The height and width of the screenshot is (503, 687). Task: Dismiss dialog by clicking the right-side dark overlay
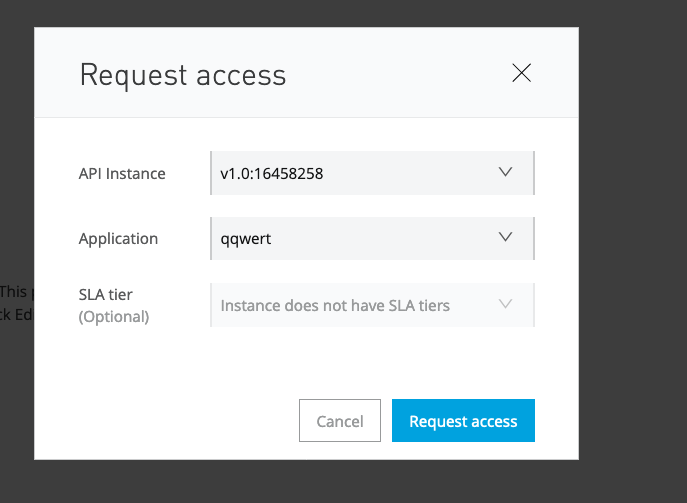tap(632, 250)
